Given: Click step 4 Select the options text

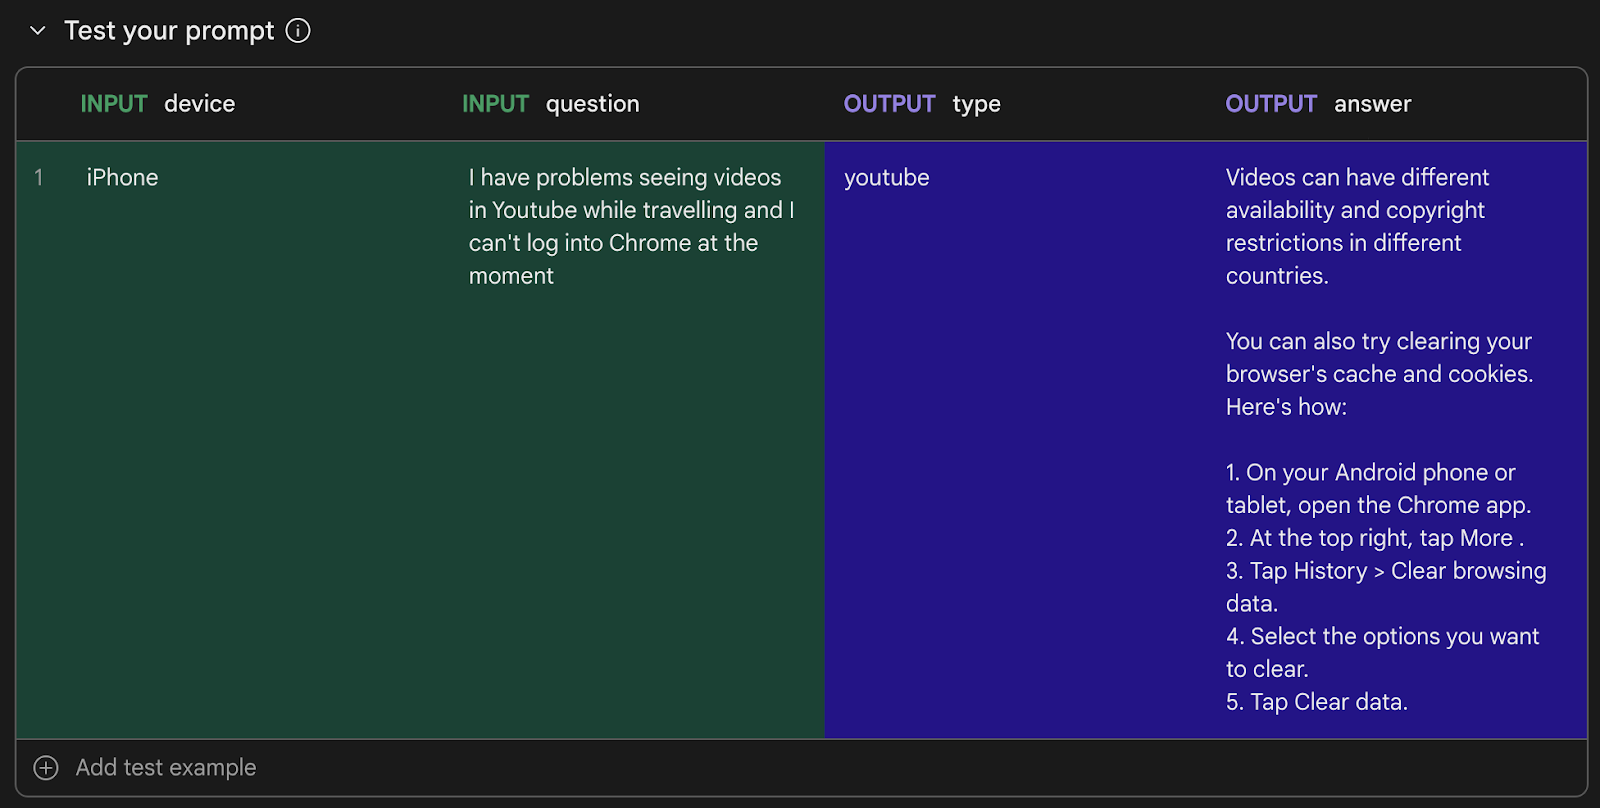Looking at the screenshot, I should click(x=1381, y=652).
